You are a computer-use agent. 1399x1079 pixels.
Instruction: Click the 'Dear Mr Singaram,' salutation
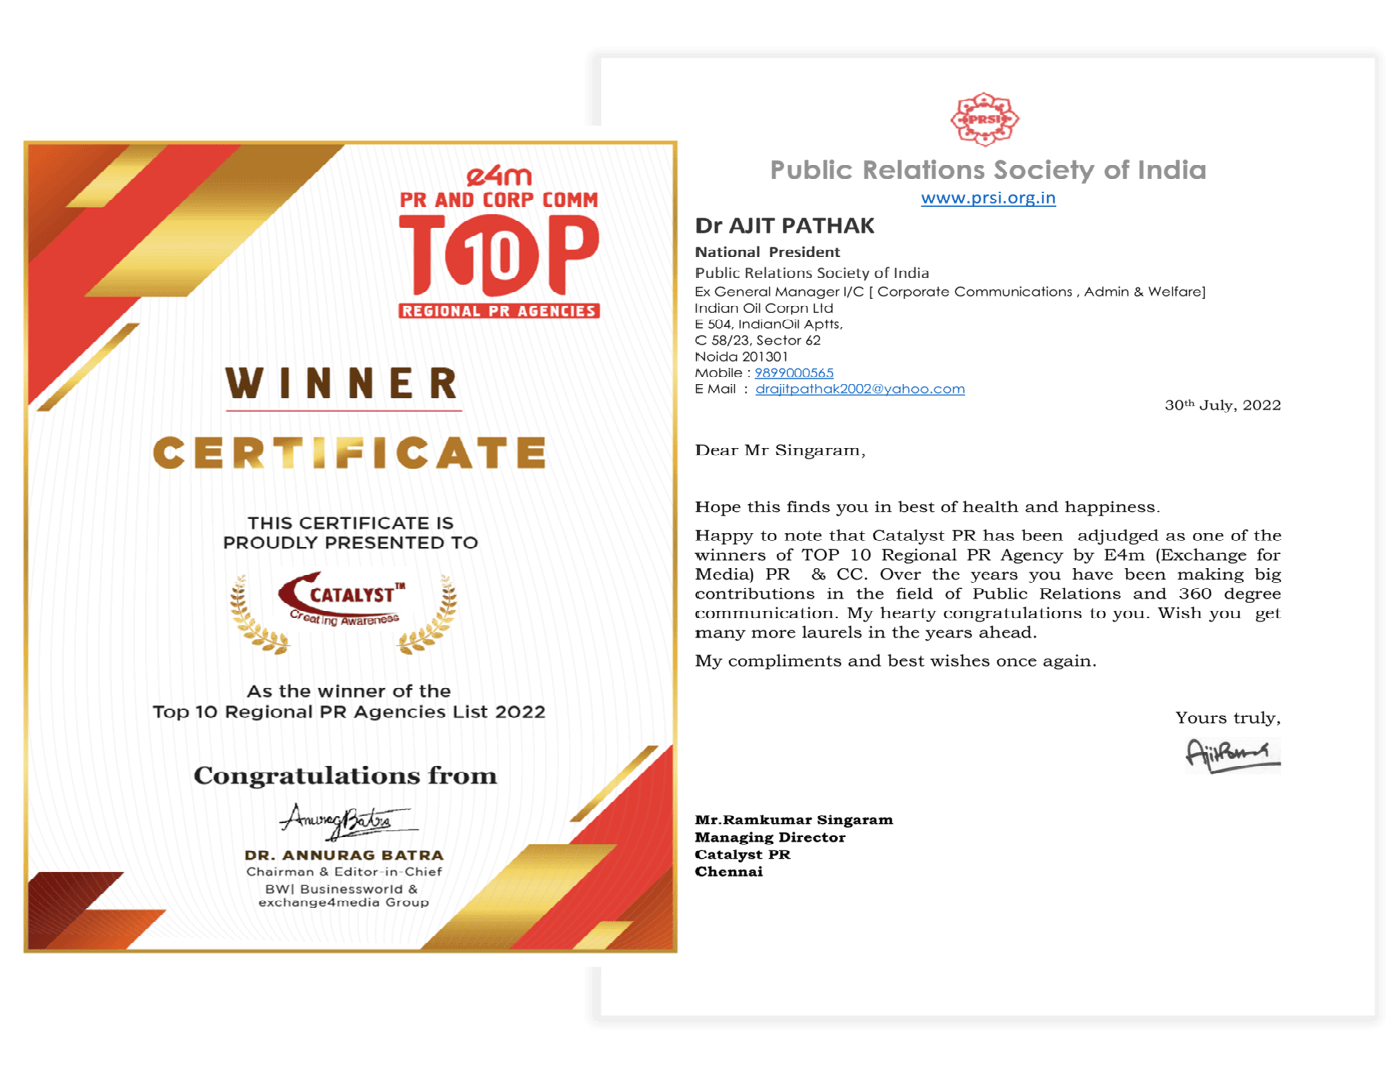pos(780,450)
